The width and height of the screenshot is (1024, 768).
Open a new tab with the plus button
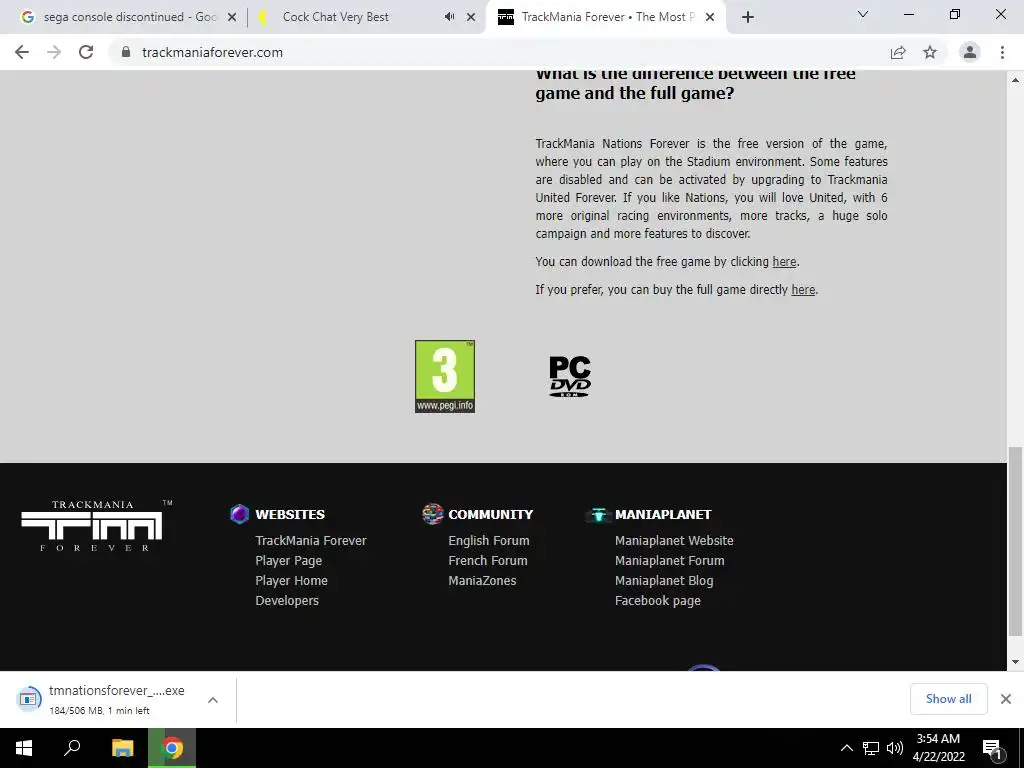748,17
